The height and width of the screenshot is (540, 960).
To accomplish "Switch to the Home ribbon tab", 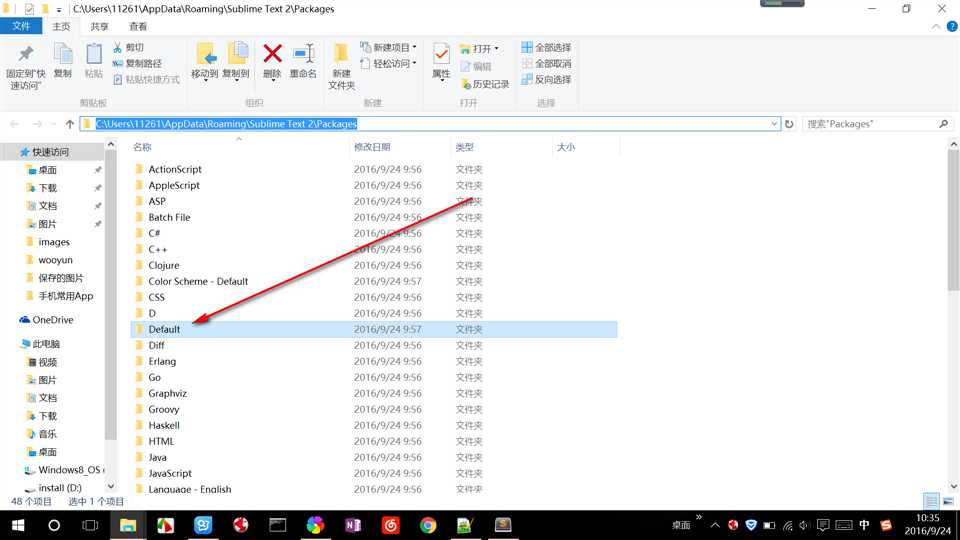I will click(61, 26).
